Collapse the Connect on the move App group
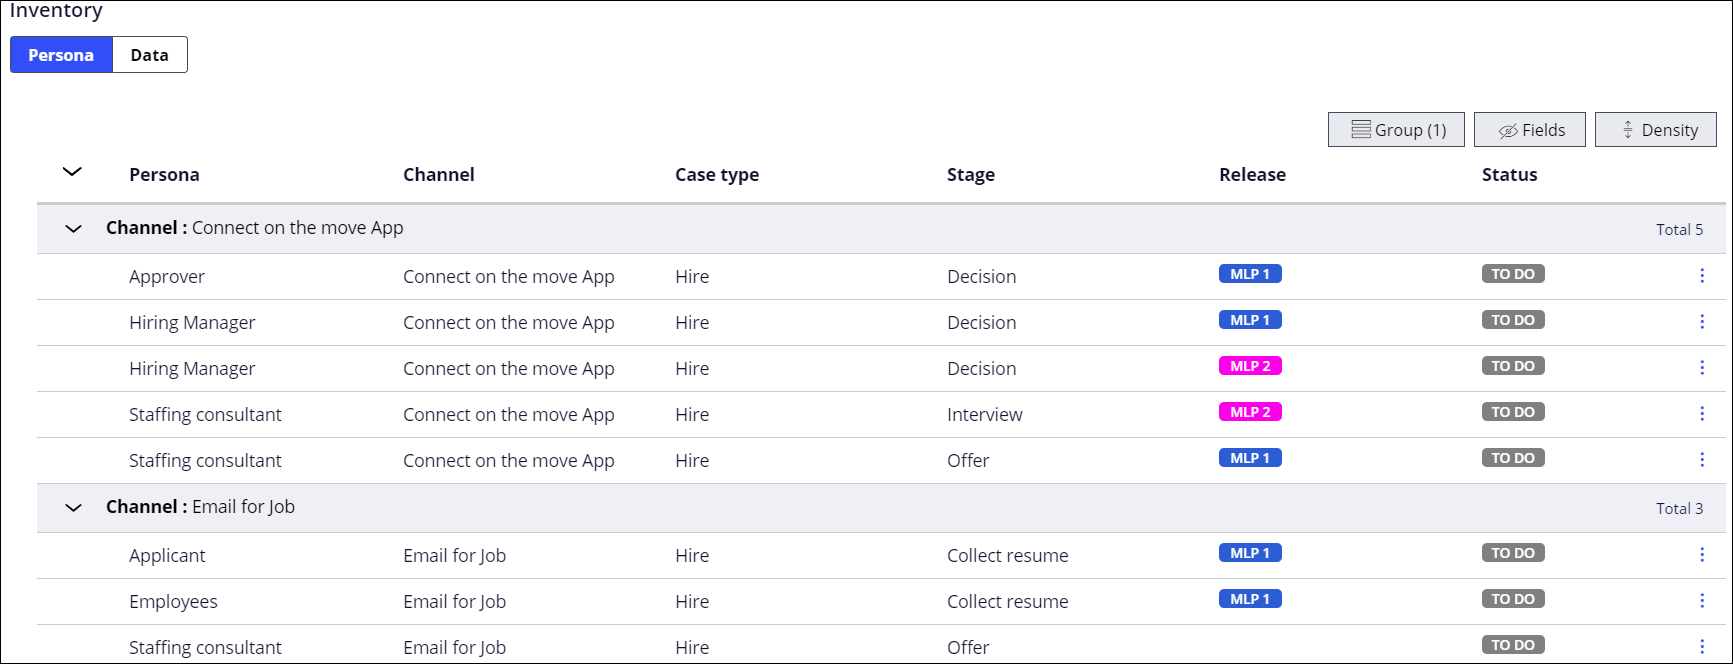 [73, 229]
